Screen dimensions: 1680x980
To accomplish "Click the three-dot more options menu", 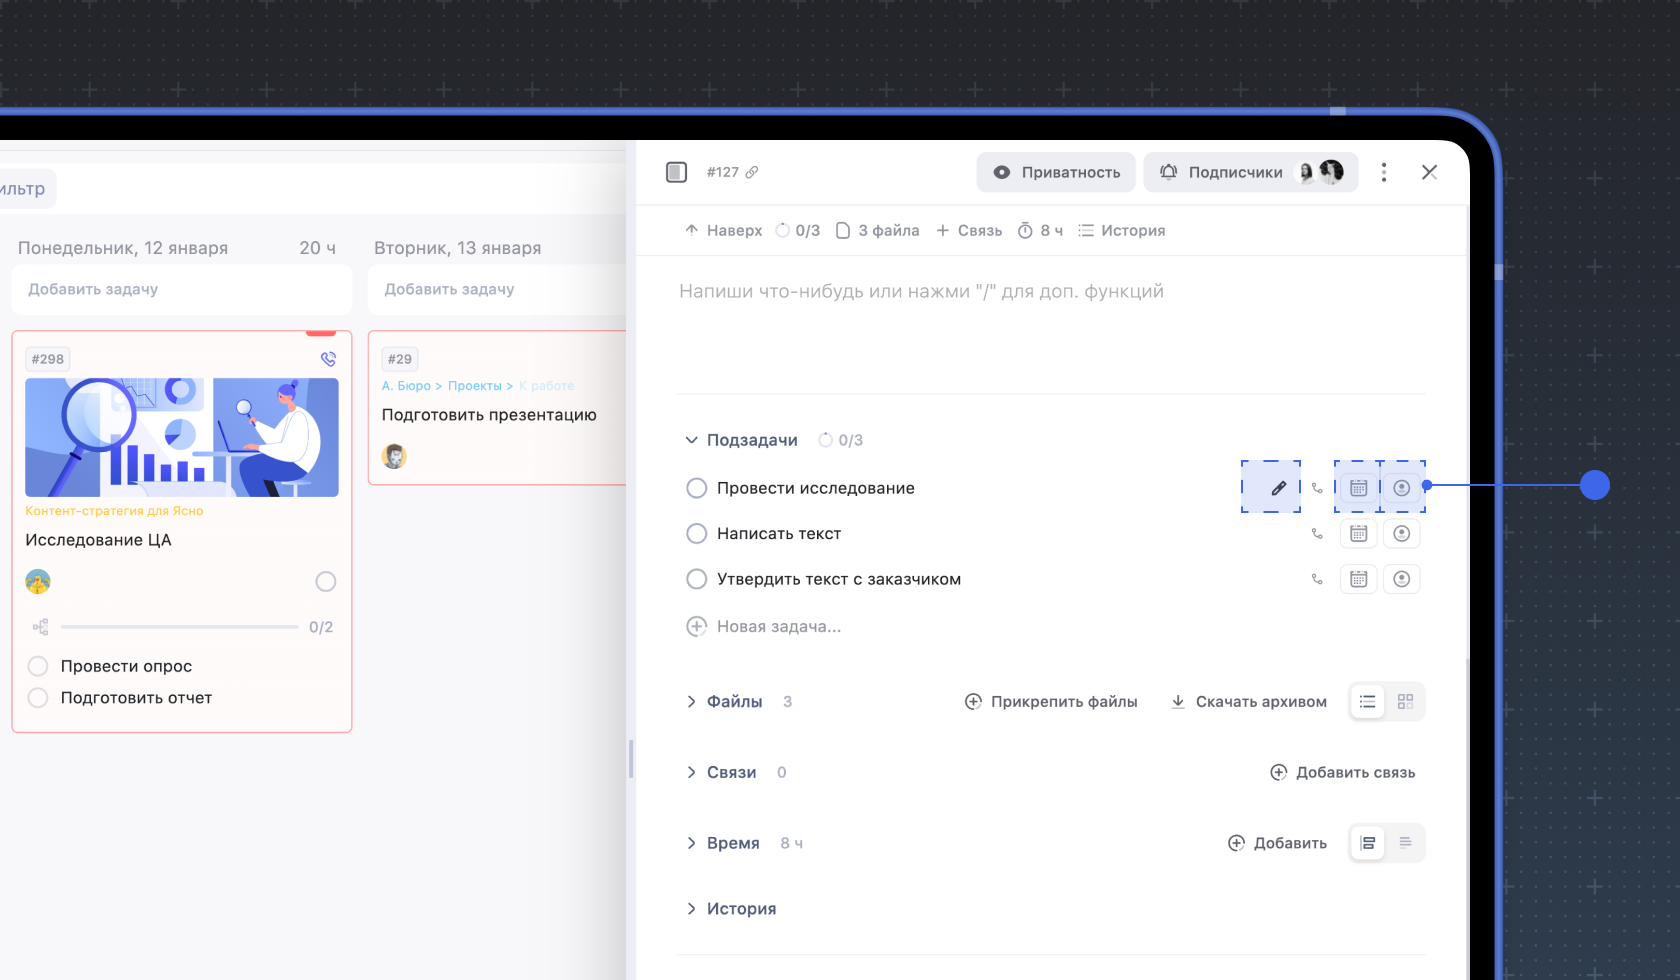I will (x=1384, y=172).
